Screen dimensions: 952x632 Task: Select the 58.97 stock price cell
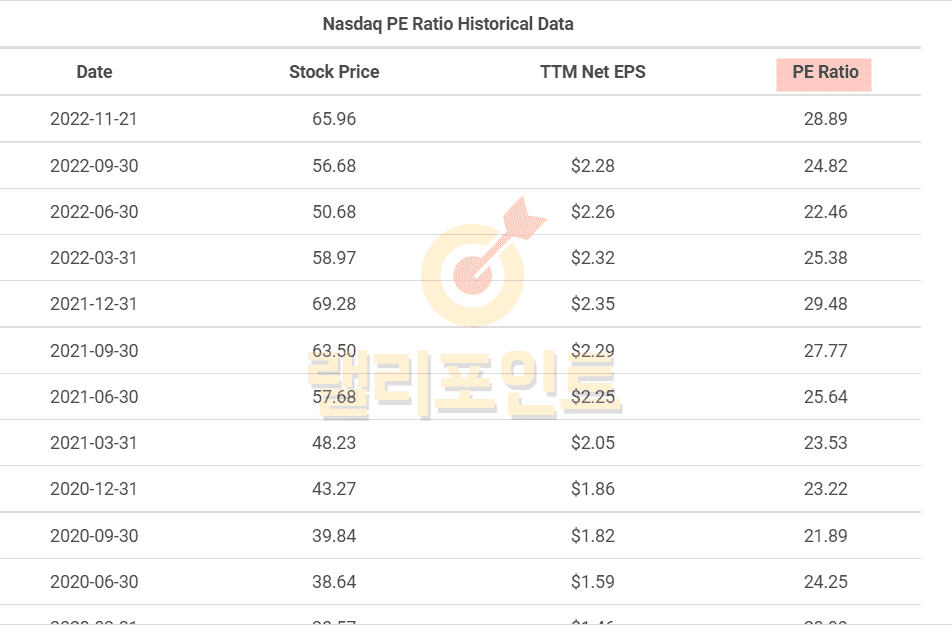click(x=334, y=258)
